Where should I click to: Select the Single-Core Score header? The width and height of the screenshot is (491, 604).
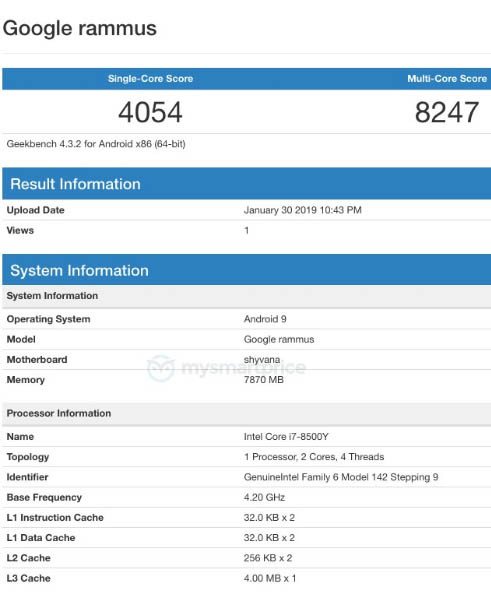pyautogui.click(x=150, y=79)
